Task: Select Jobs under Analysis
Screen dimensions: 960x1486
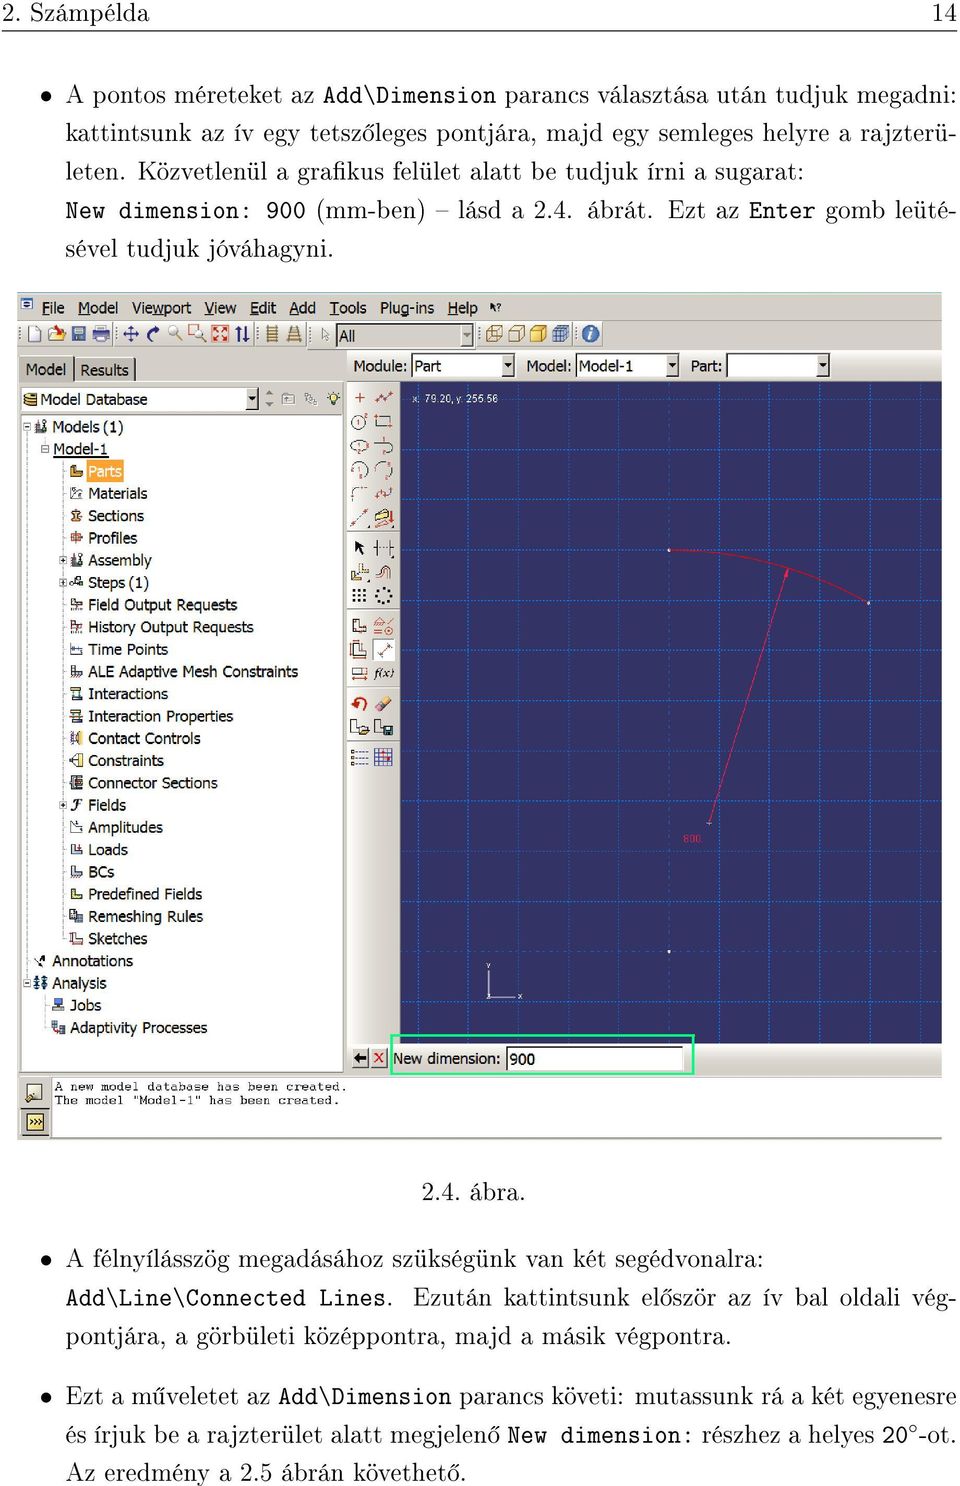Action: click(x=85, y=1005)
